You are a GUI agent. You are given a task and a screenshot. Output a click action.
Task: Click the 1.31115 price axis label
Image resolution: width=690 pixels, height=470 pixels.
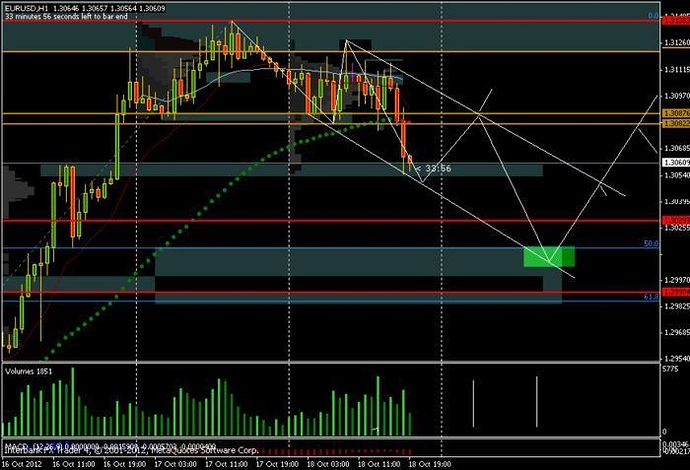click(677, 70)
